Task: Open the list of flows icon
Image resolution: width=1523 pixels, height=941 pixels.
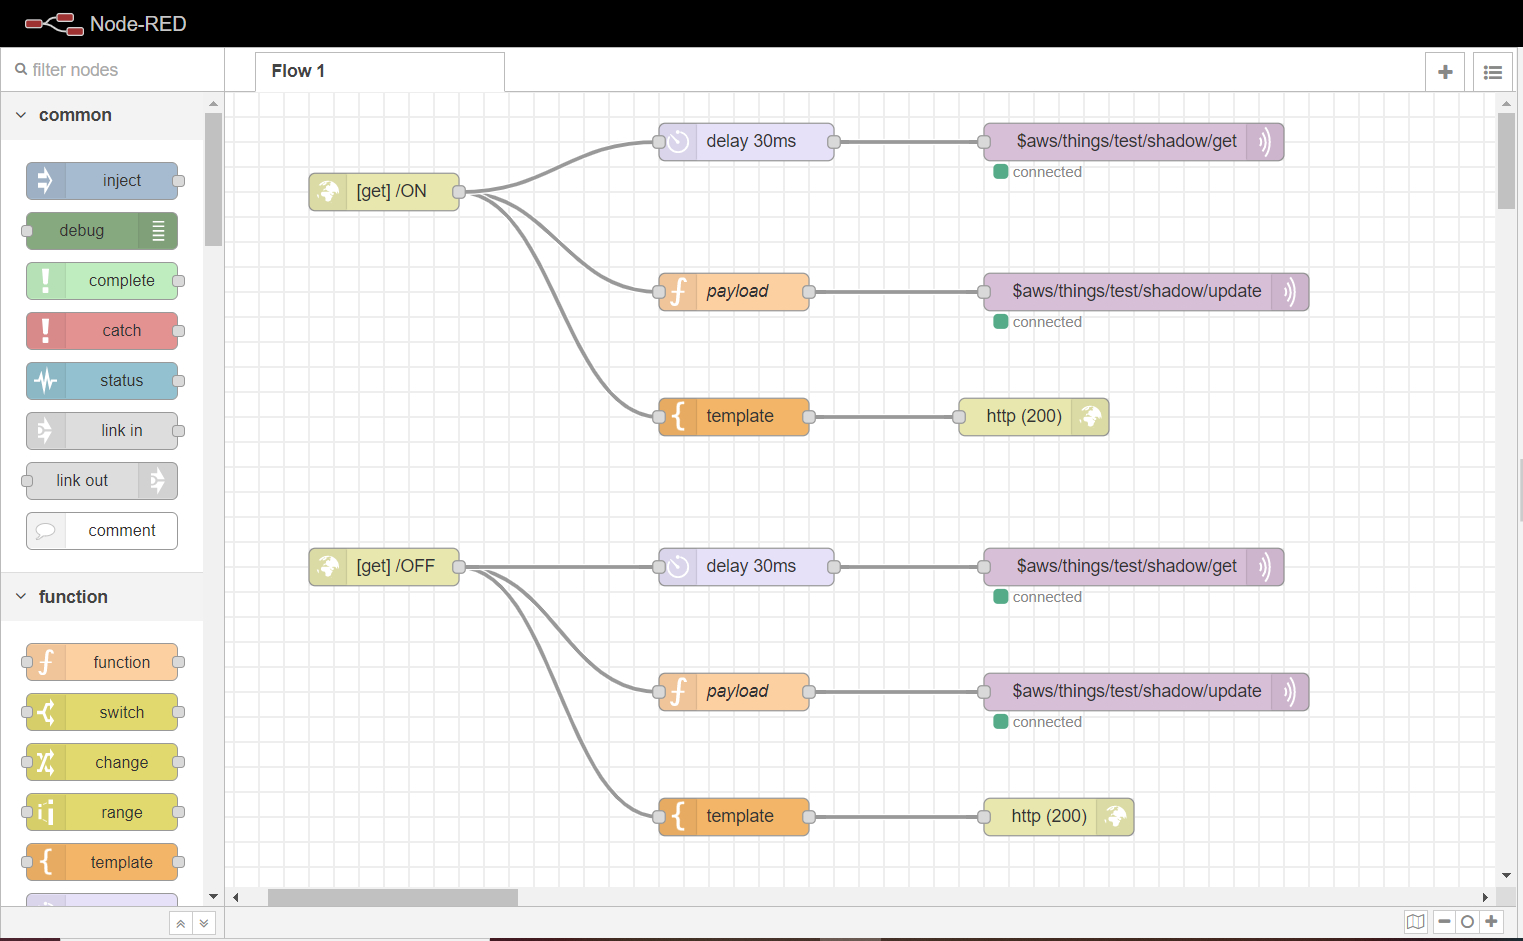Action: coord(1492,72)
